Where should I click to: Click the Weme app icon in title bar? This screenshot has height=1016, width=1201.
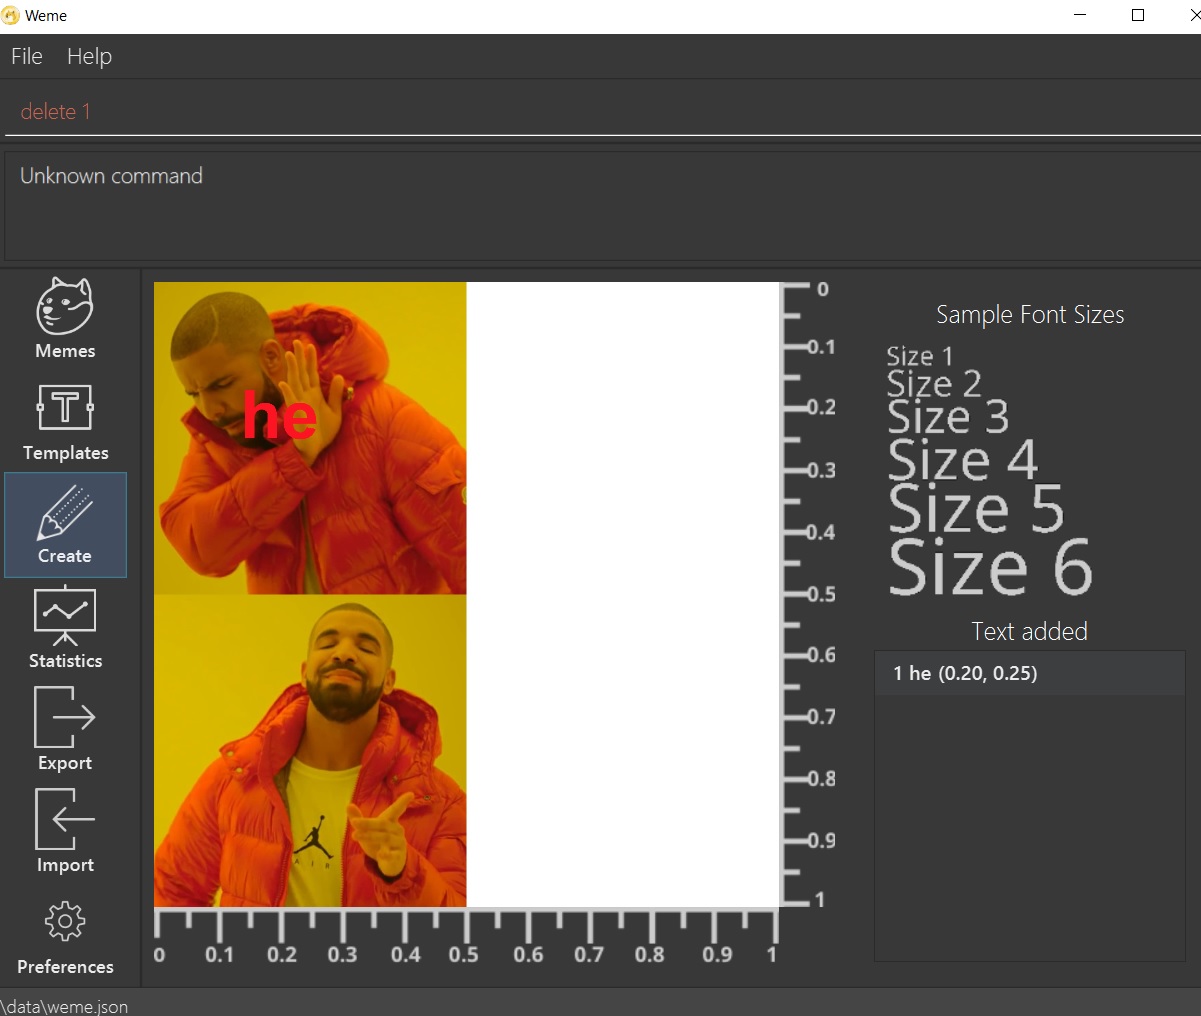click(x=11, y=16)
